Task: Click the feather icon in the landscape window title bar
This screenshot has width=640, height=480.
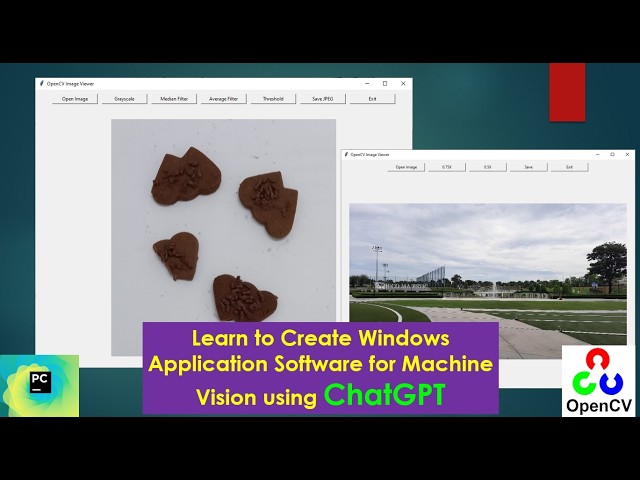Action: [x=346, y=154]
